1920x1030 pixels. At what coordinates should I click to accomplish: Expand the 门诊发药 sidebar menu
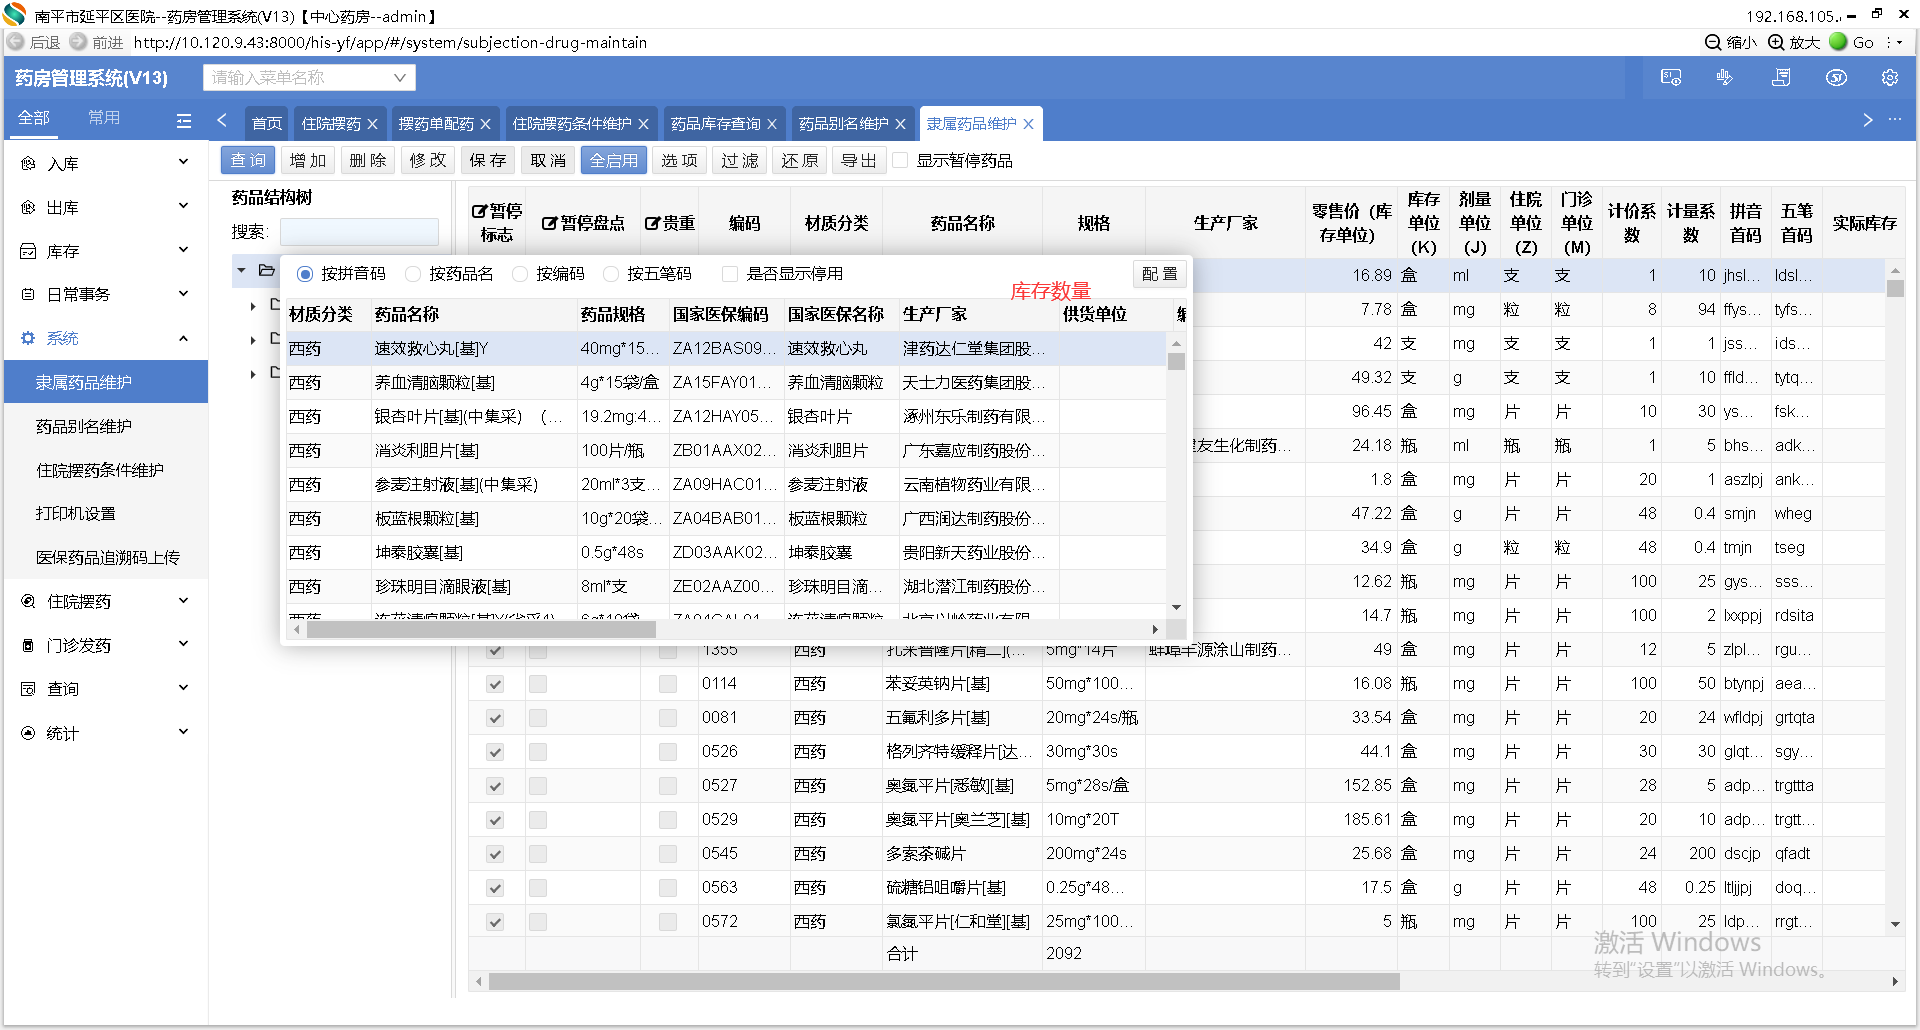click(x=183, y=645)
